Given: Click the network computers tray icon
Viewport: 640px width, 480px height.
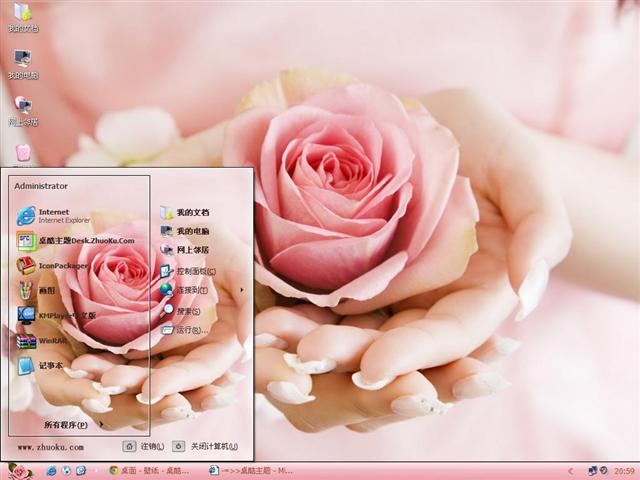Looking at the screenshot, I should [x=593, y=471].
